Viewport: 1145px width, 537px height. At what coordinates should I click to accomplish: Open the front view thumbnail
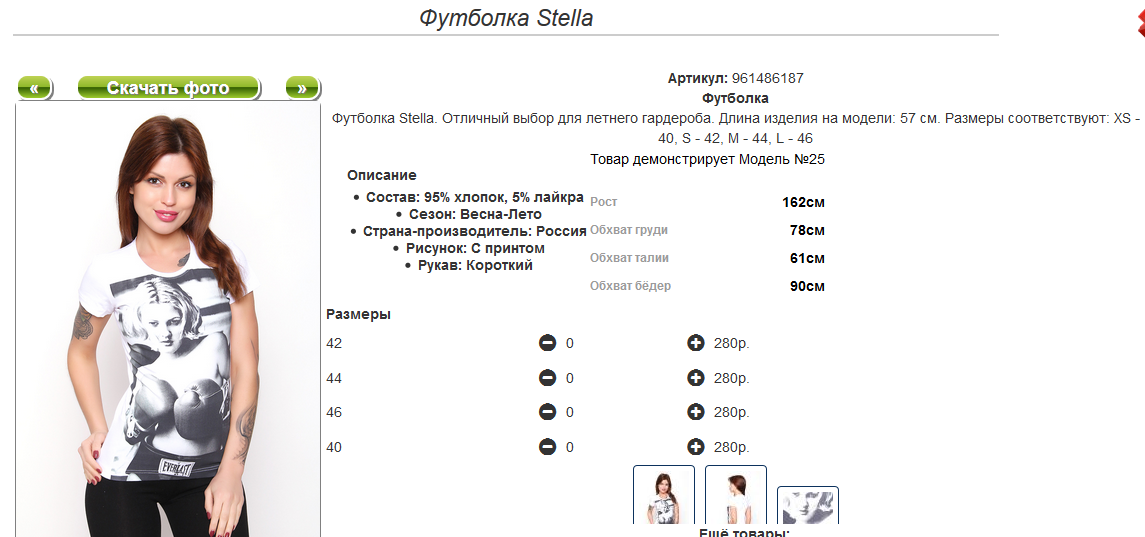coord(664,496)
